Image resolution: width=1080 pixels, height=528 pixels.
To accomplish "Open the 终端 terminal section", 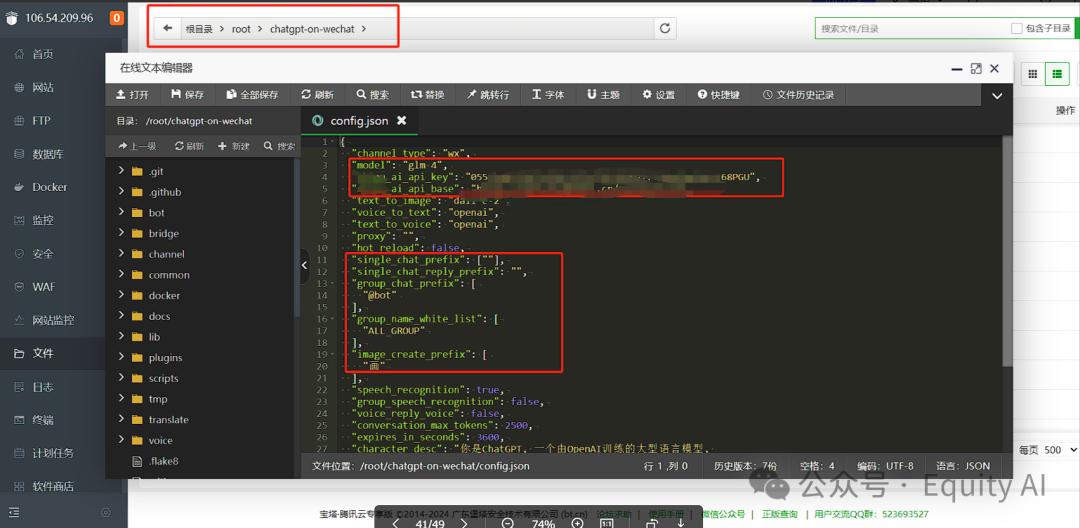I will point(43,420).
